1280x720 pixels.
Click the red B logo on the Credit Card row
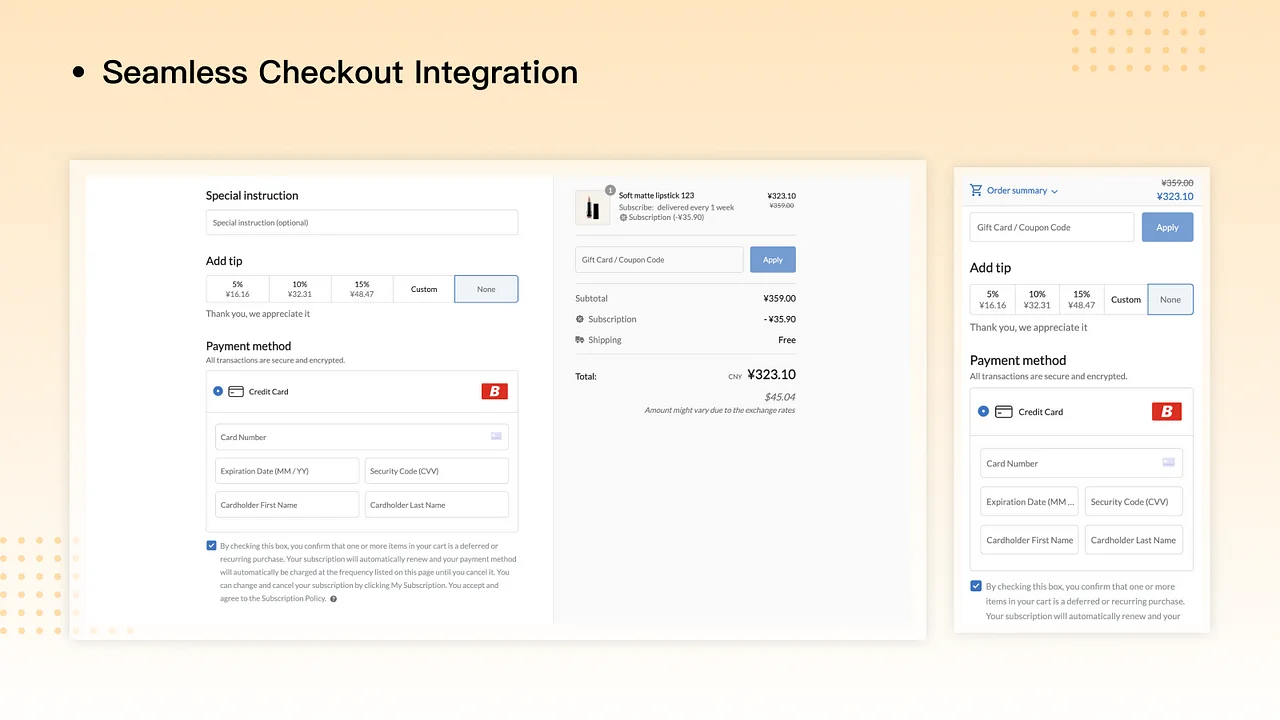tap(494, 391)
